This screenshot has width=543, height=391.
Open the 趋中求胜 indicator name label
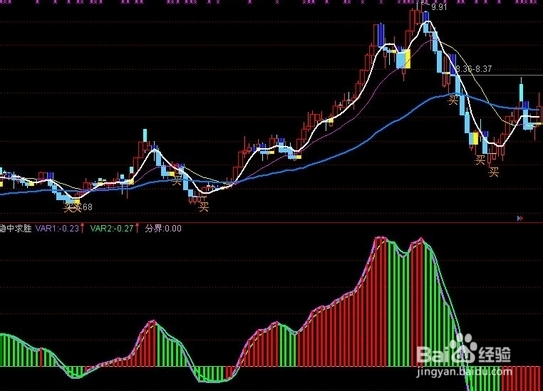point(16,229)
